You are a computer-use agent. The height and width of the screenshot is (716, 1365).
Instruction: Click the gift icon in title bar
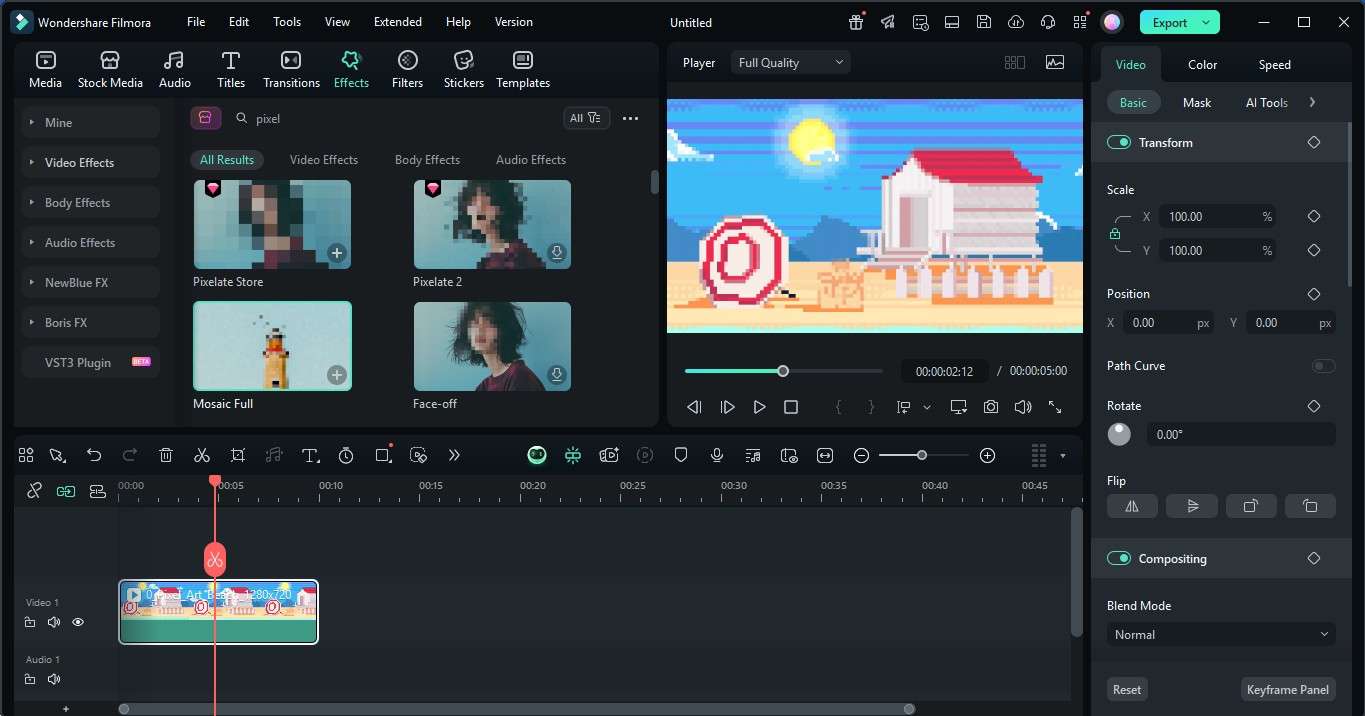click(x=856, y=22)
